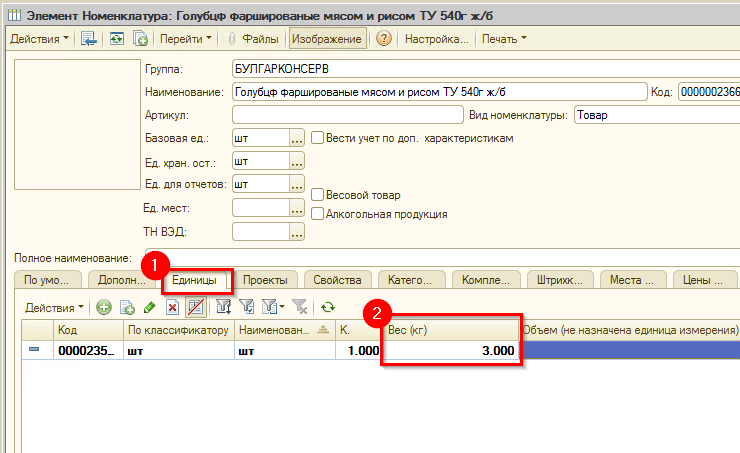Image resolution: width=740 pixels, height=453 pixels.
Task: Click the green Refresh list icon
Action: 327,307
